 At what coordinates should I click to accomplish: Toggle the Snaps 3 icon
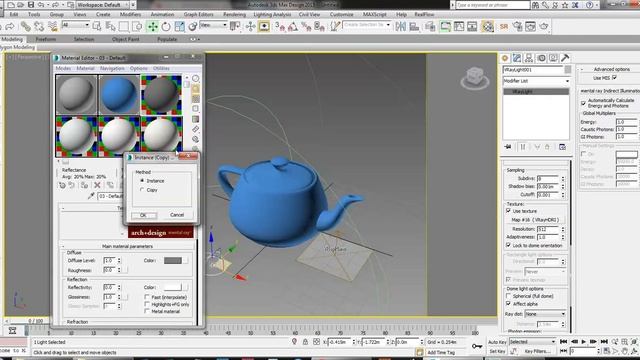click(x=280, y=27)
